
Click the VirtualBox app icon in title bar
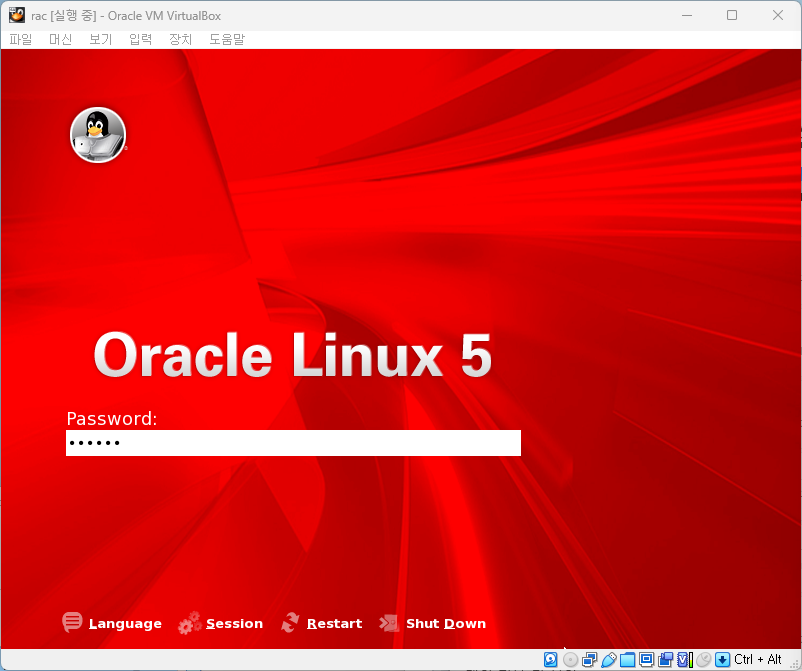coord(16,15)
